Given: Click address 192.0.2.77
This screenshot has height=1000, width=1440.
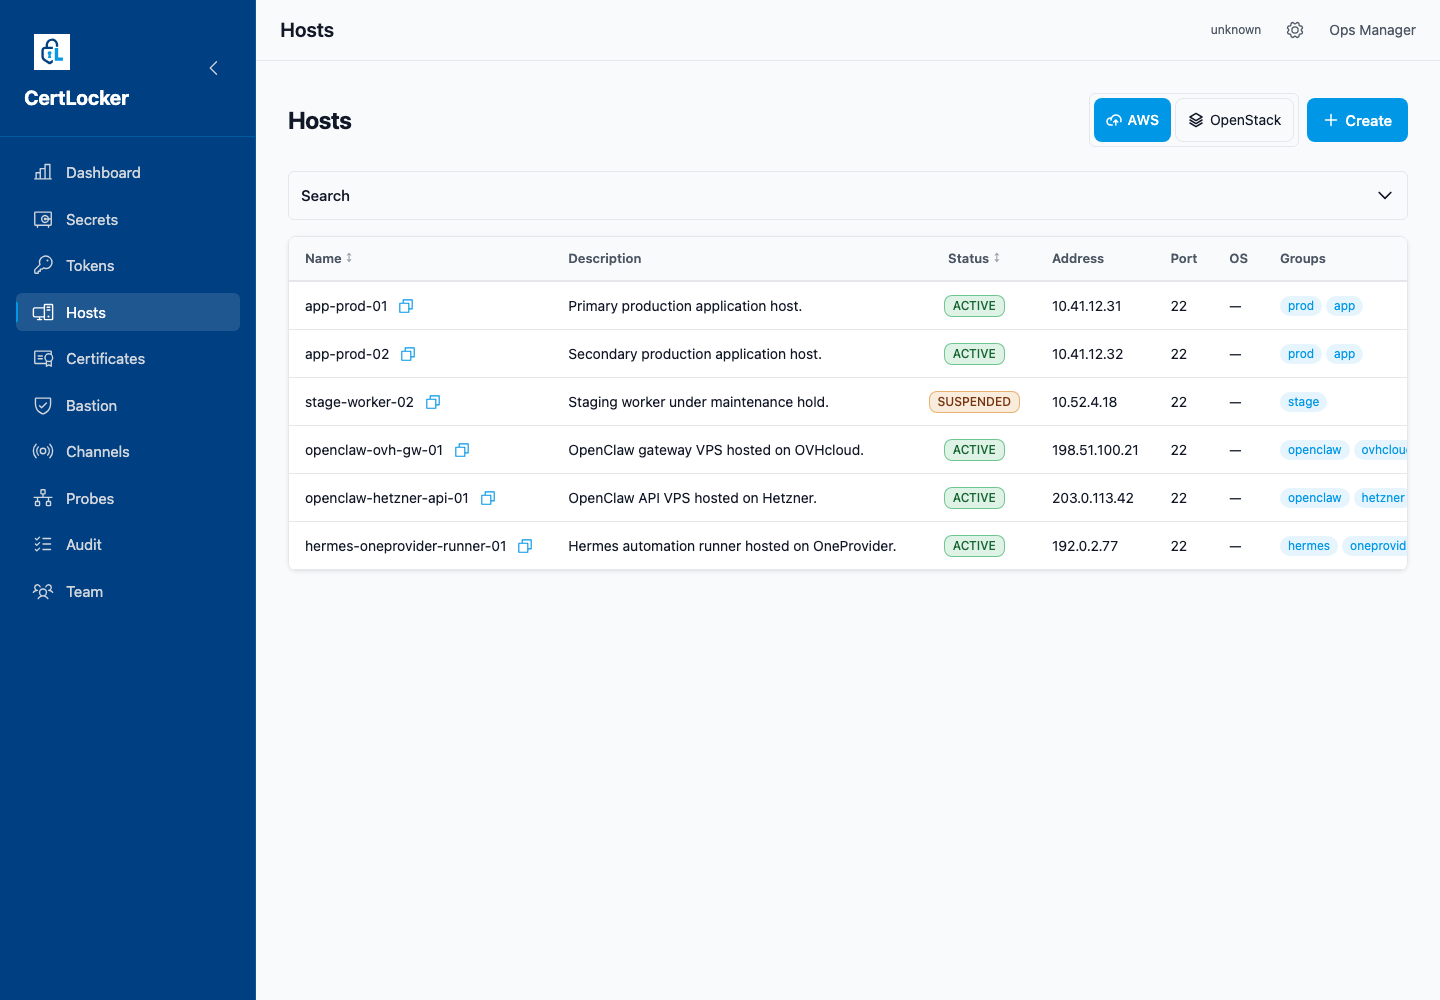Looking at the screenshot, I should [x=1085, y=546].
